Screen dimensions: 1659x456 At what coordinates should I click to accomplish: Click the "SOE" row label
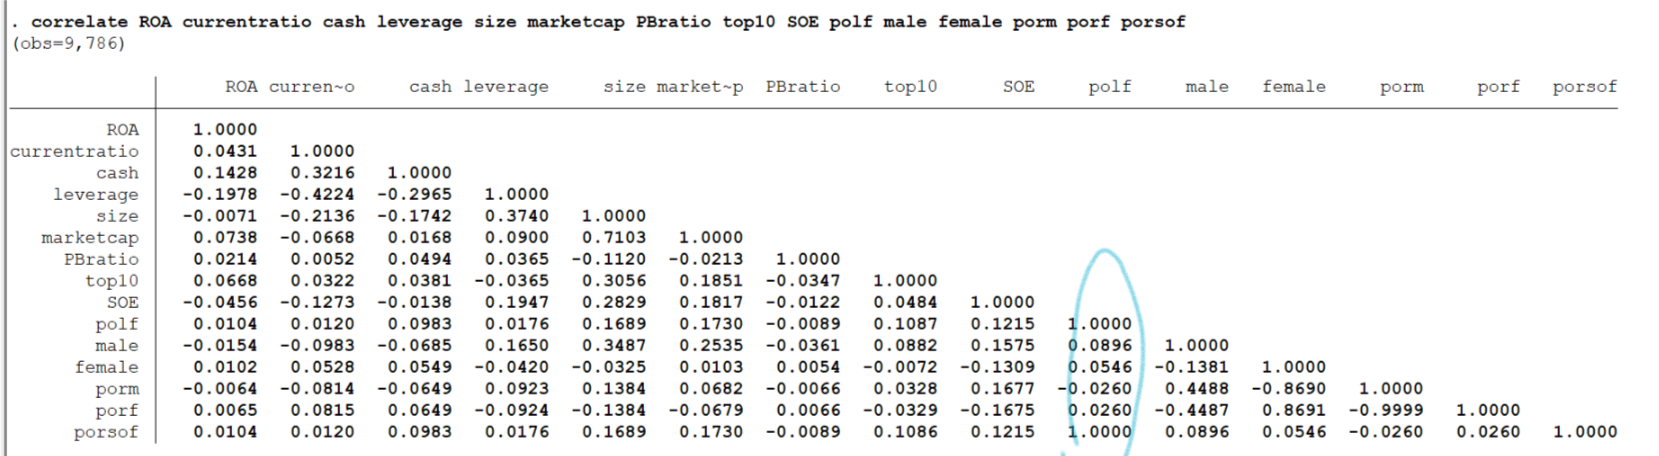pos(123,303)
